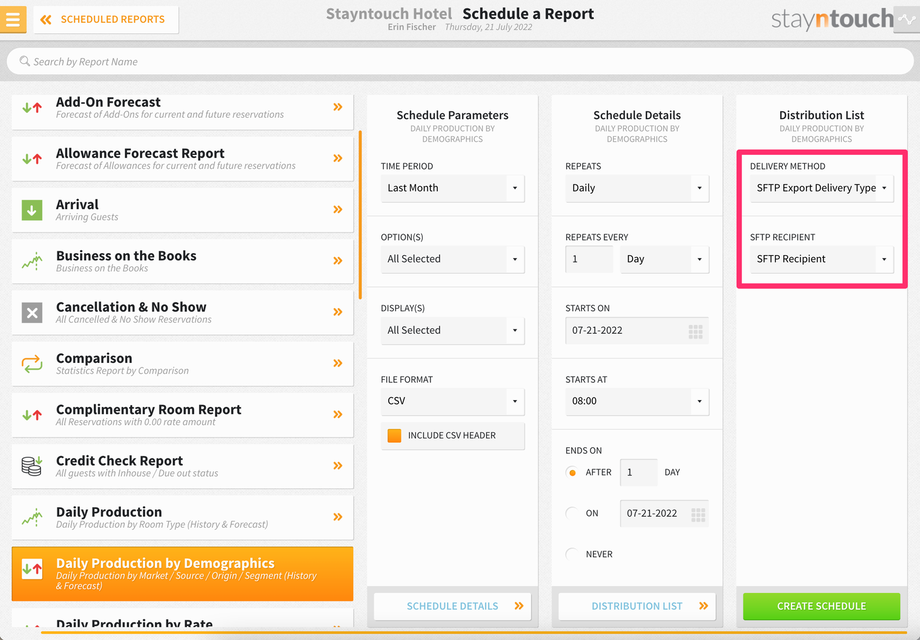The width and height of the screenshot is (920, 640).
Task: Click the Credit Check Report coins icon
Action: 32,466
